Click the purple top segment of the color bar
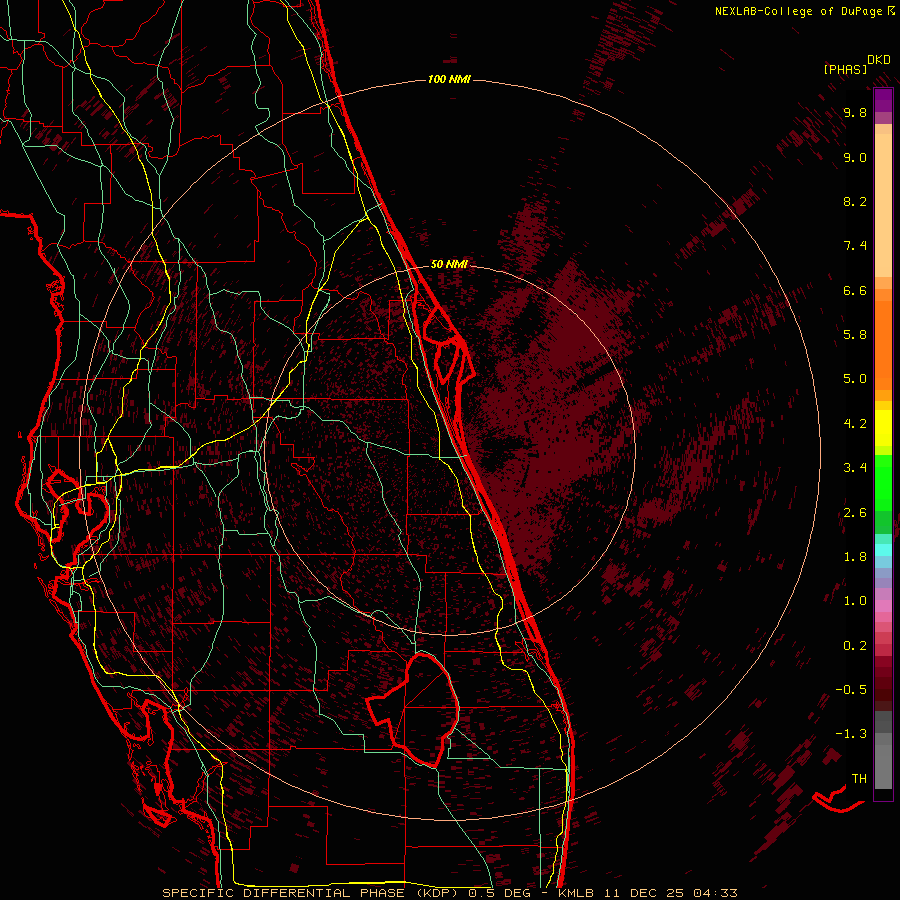 [883, 100]
